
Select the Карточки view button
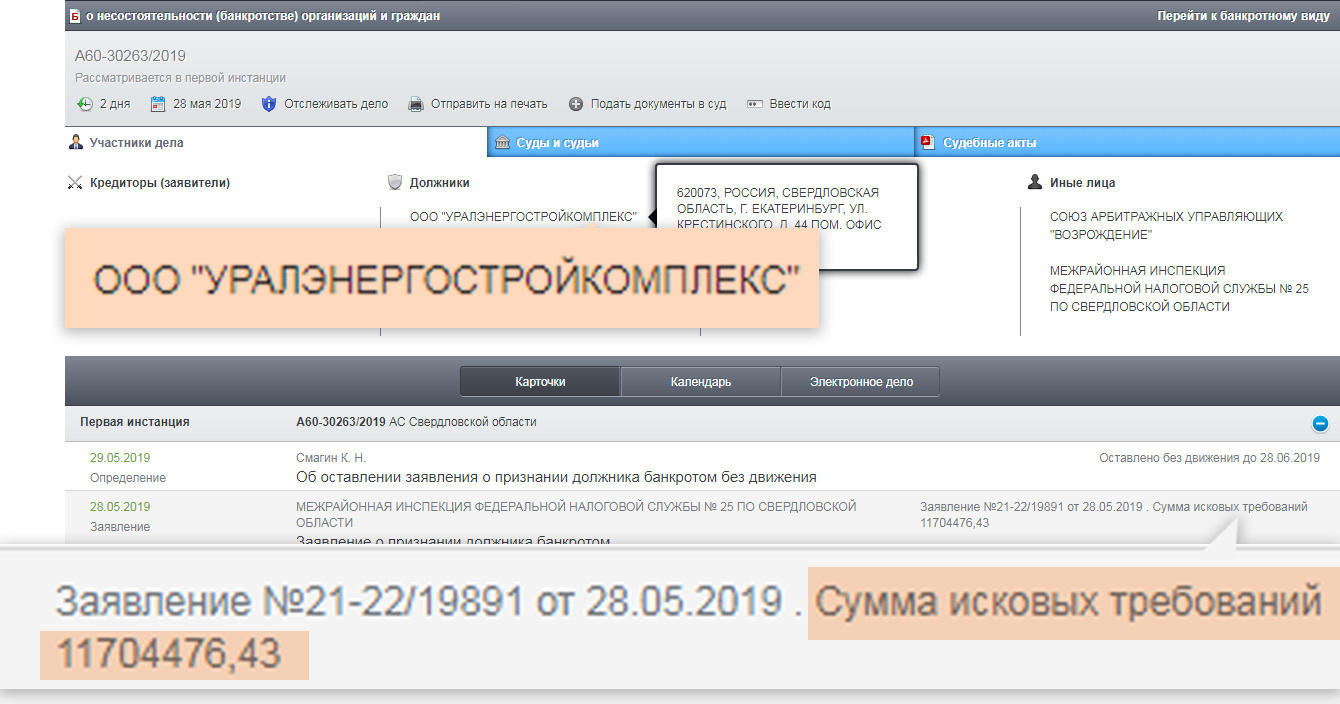coord(540,382)
